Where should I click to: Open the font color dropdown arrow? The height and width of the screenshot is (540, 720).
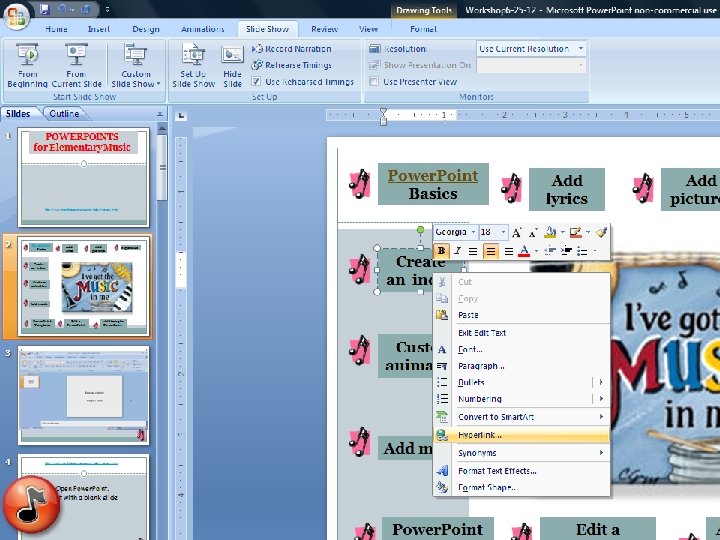[x=536, y=251]
